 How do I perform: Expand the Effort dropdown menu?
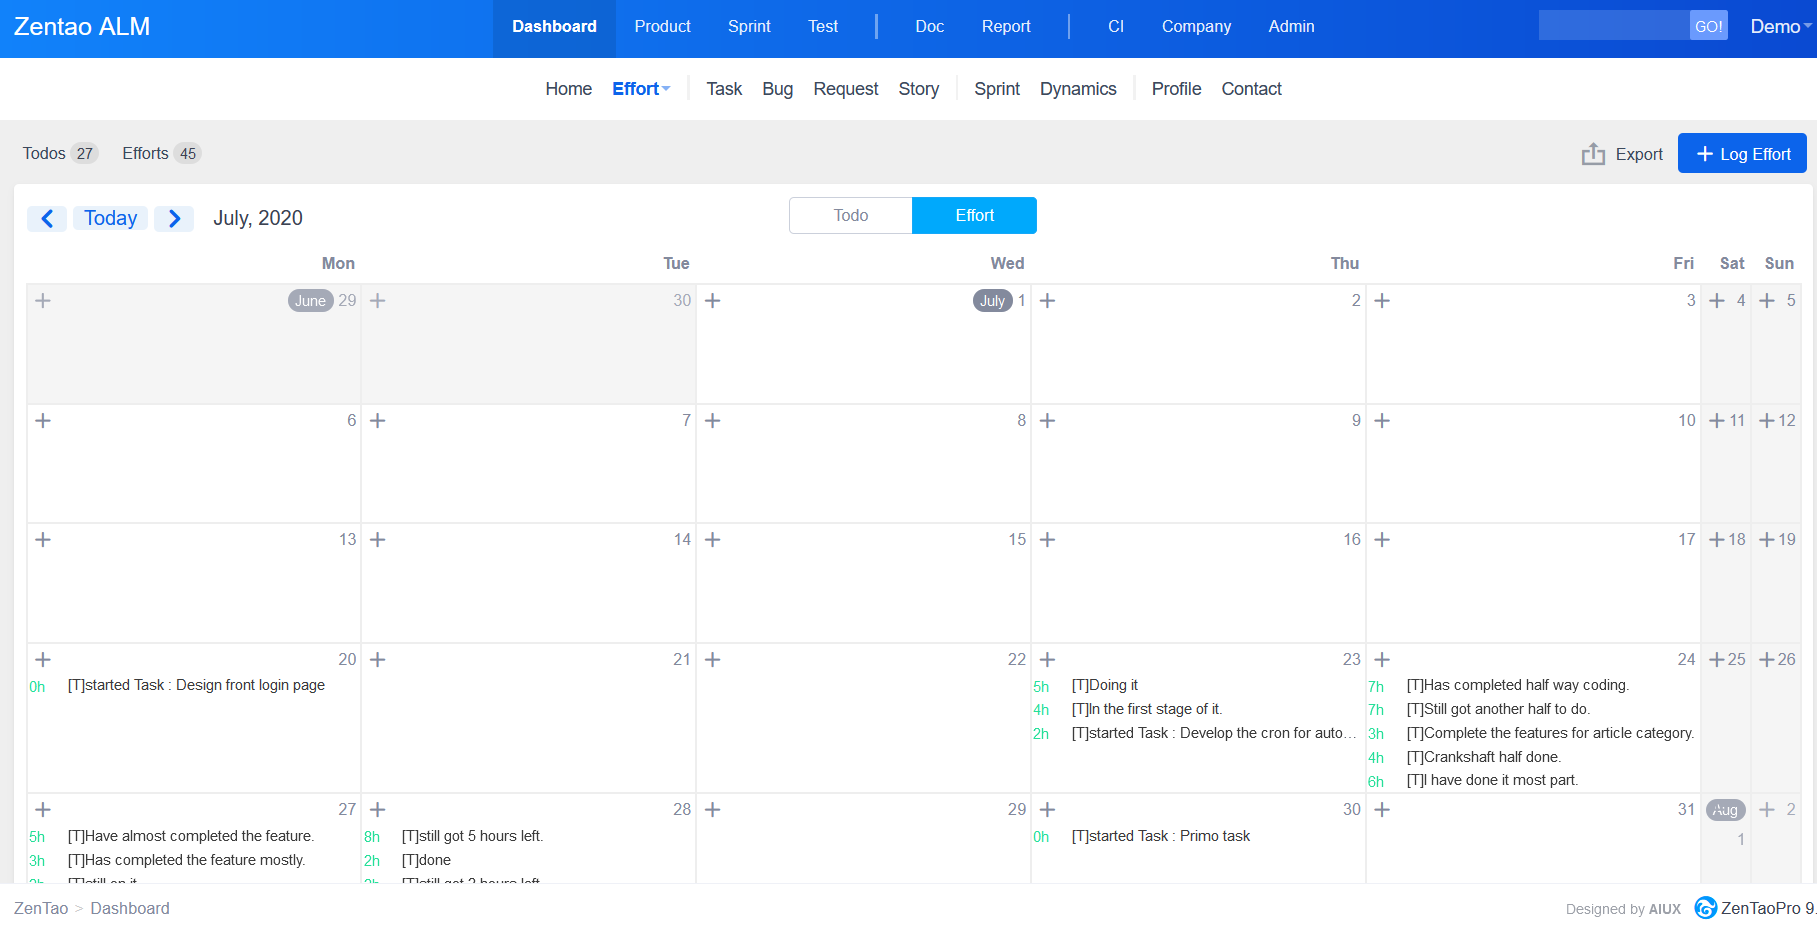(641, 89)
